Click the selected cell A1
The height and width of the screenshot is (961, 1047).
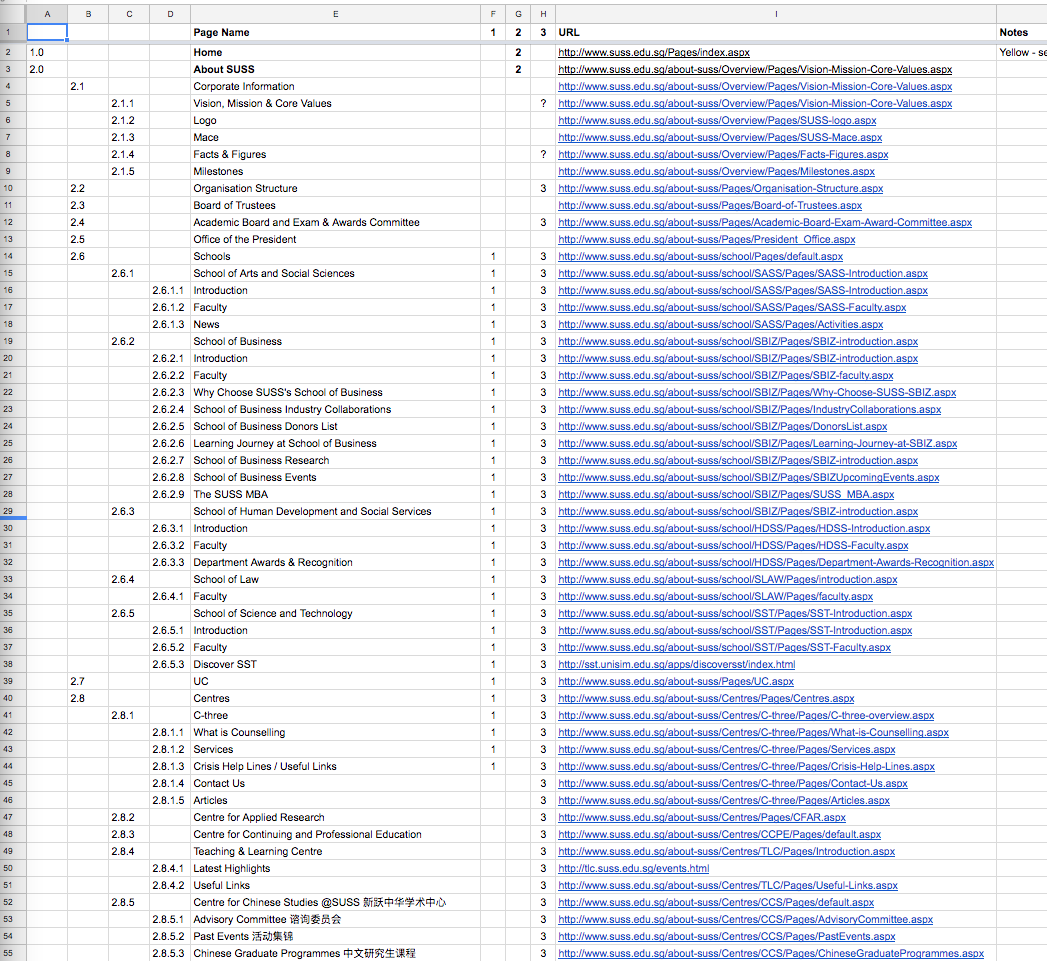(47, 32)
